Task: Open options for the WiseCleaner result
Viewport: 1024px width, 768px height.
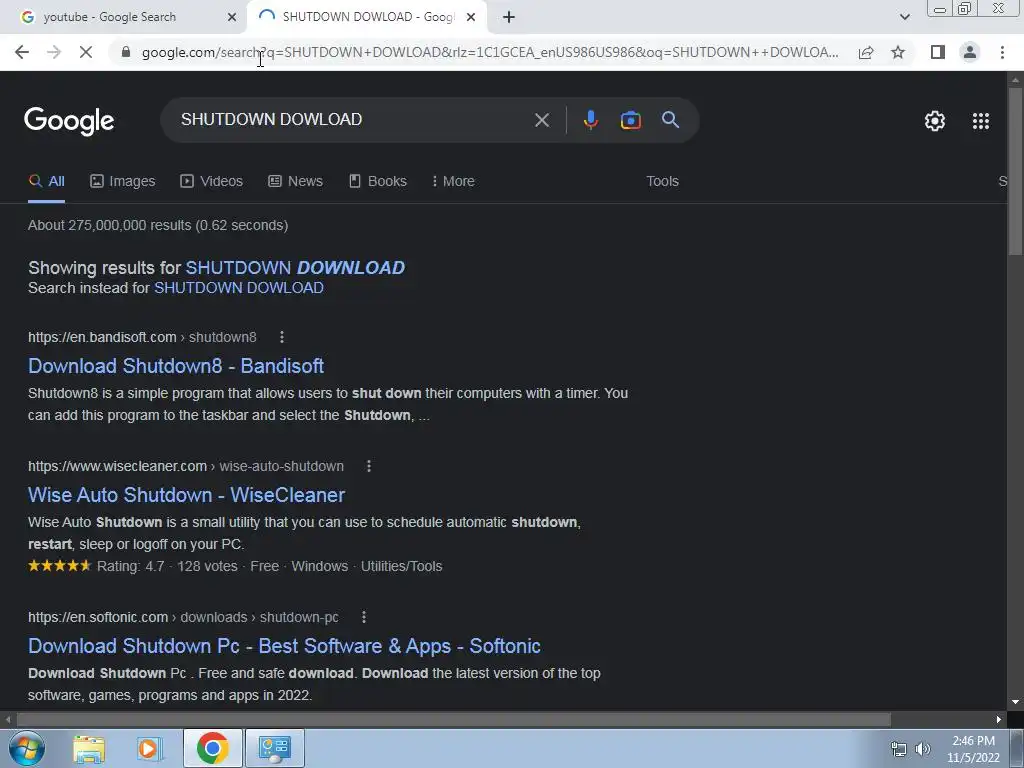Action: click(x=368, y=466)
